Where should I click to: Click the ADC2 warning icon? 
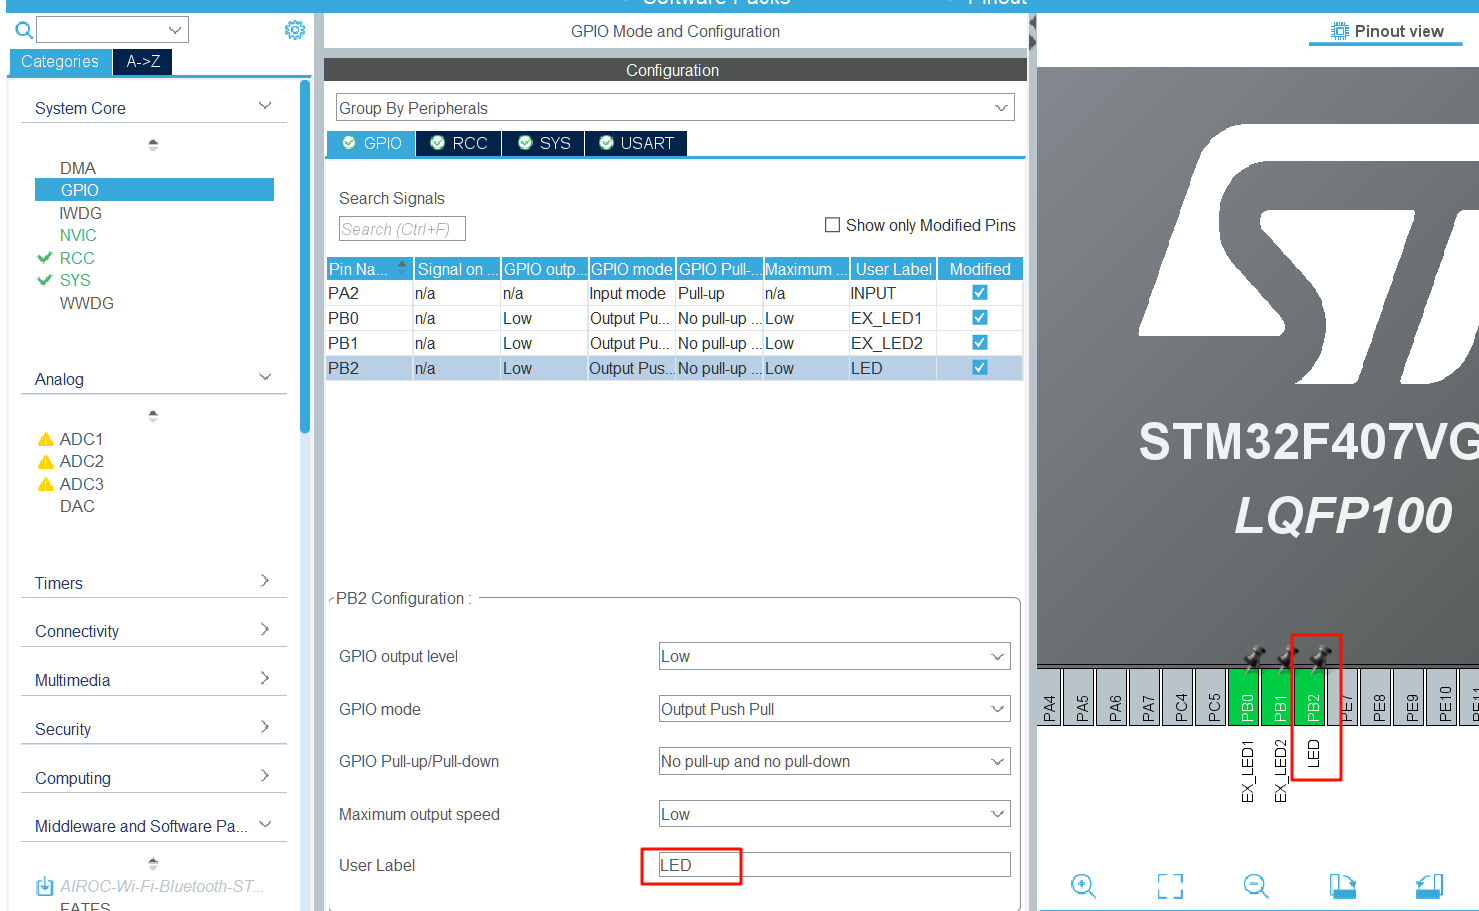pos(45,461)
